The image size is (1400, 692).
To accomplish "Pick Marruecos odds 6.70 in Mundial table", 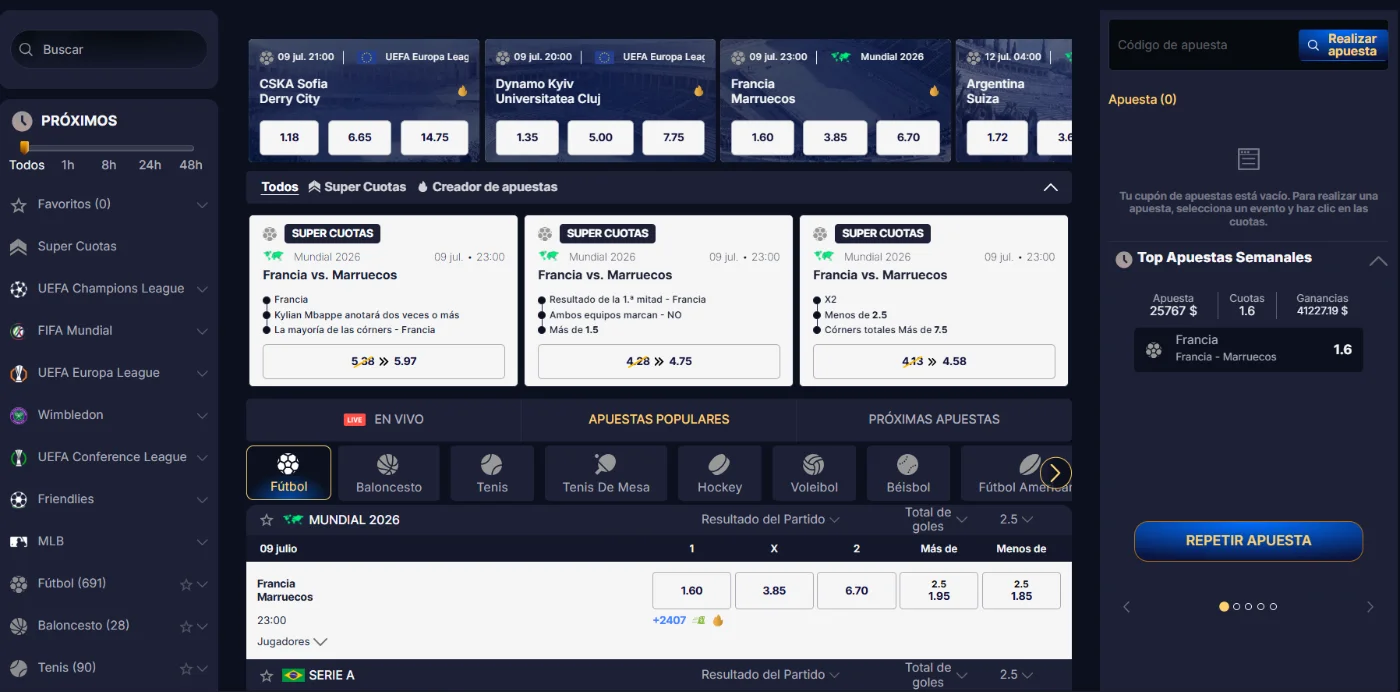I will point(857,591).
